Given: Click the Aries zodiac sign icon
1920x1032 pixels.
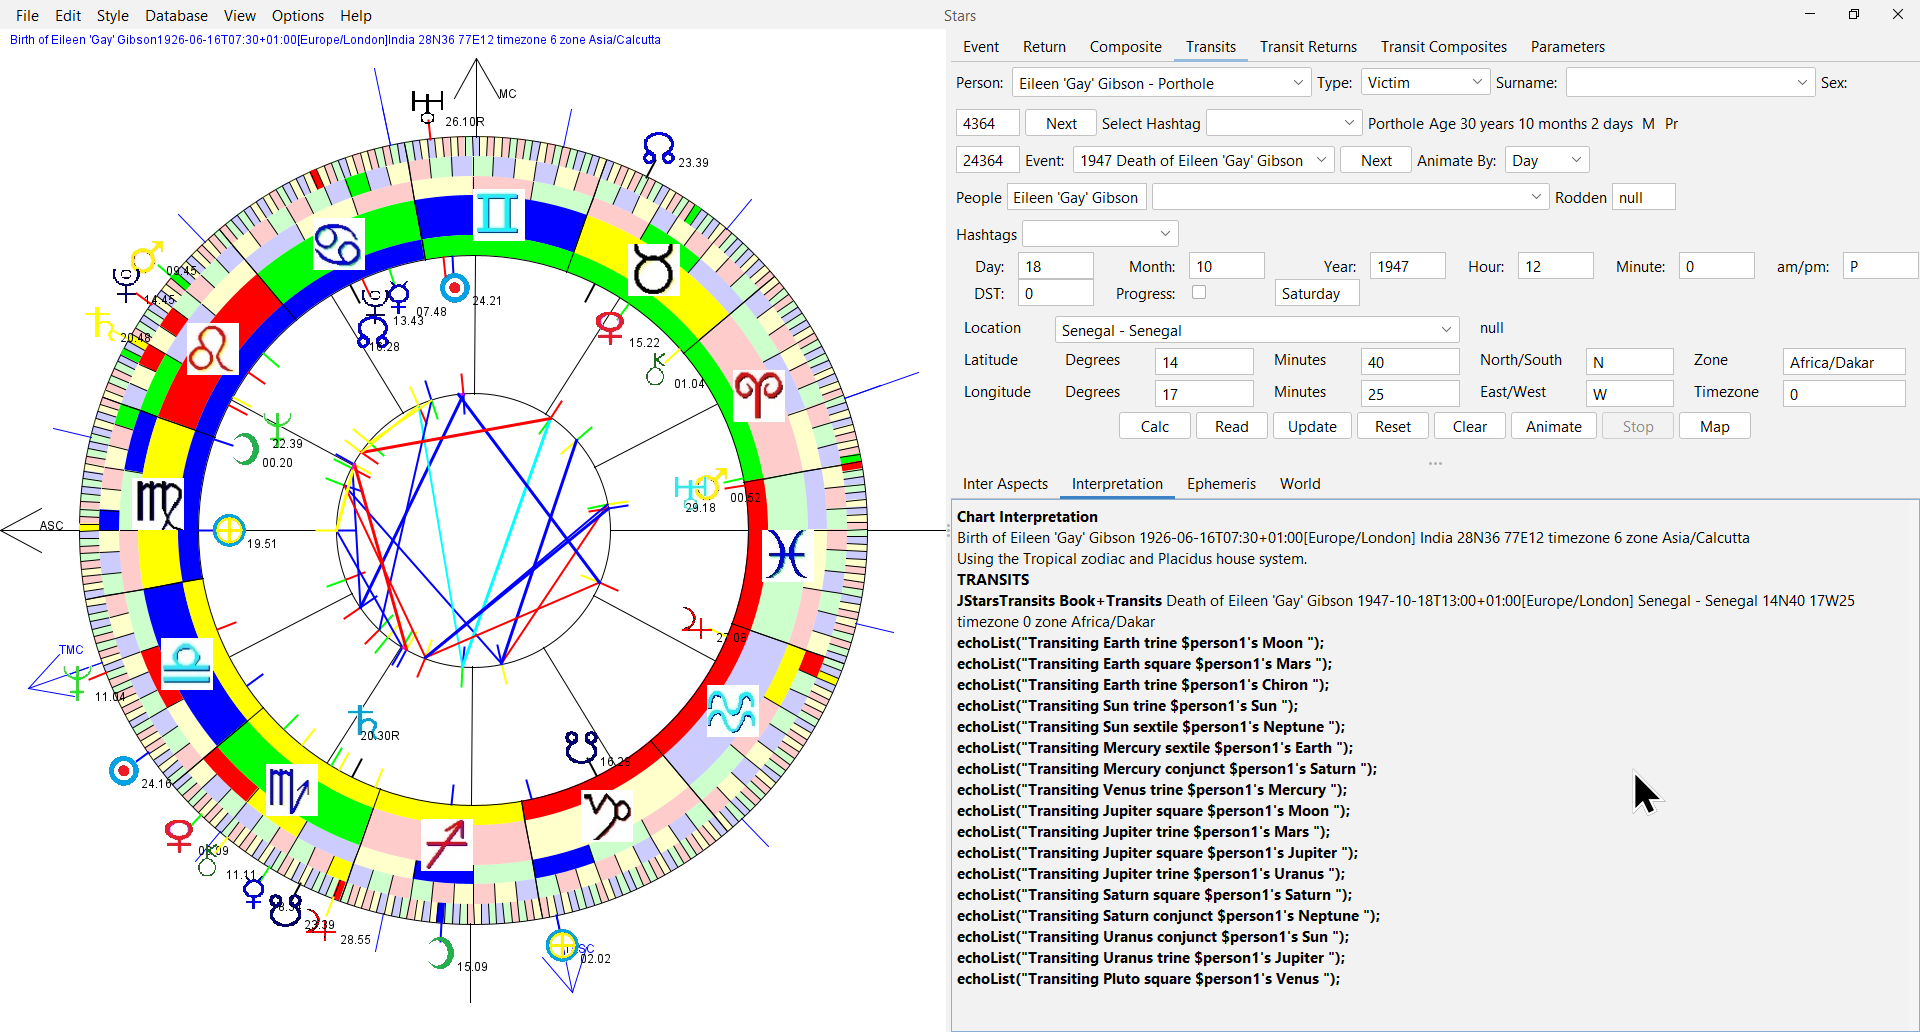Looking at the screenshot, I should (x=759, y=395).
